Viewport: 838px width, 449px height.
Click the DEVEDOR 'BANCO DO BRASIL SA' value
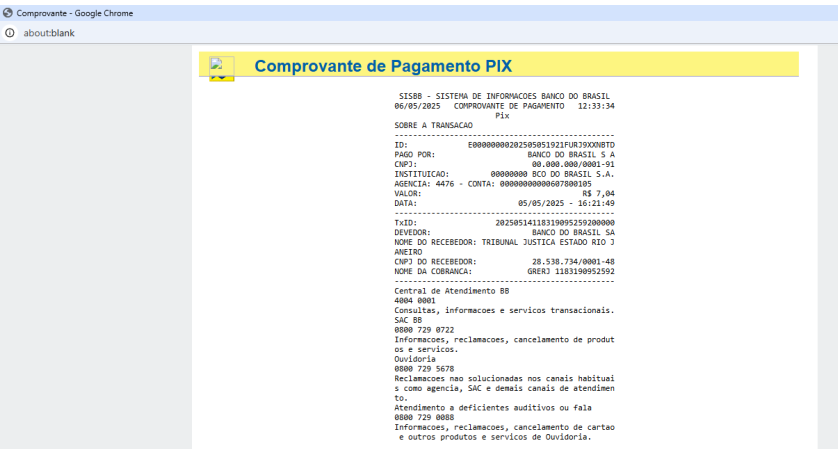[573, 233]
